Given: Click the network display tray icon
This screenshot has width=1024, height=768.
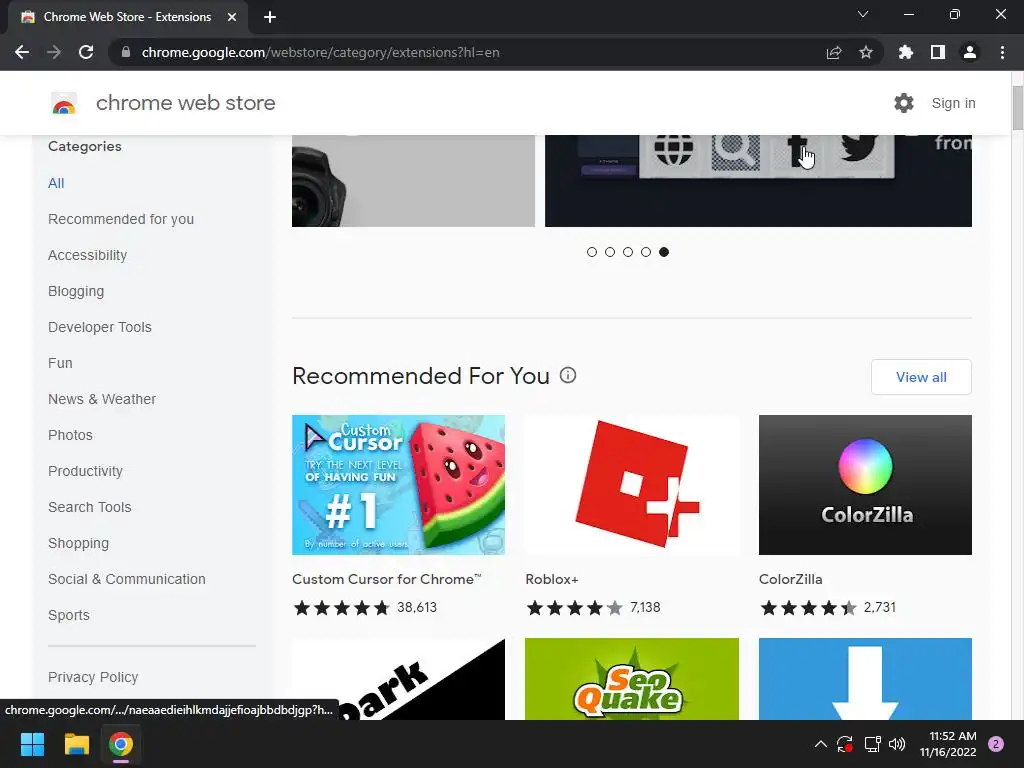Looking at the screenshot, I should tap(872, 744).
